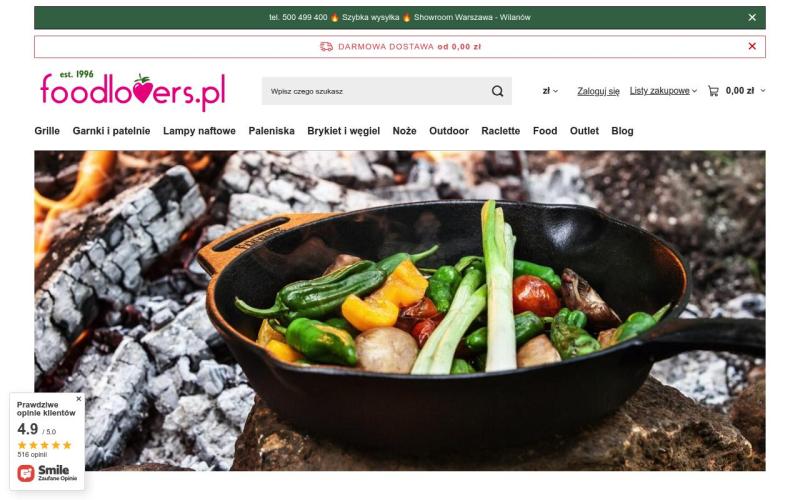Close the customer reviews widget
This screenshot has height=500, width=800.
pyautogui.click(x=79, y=398)
